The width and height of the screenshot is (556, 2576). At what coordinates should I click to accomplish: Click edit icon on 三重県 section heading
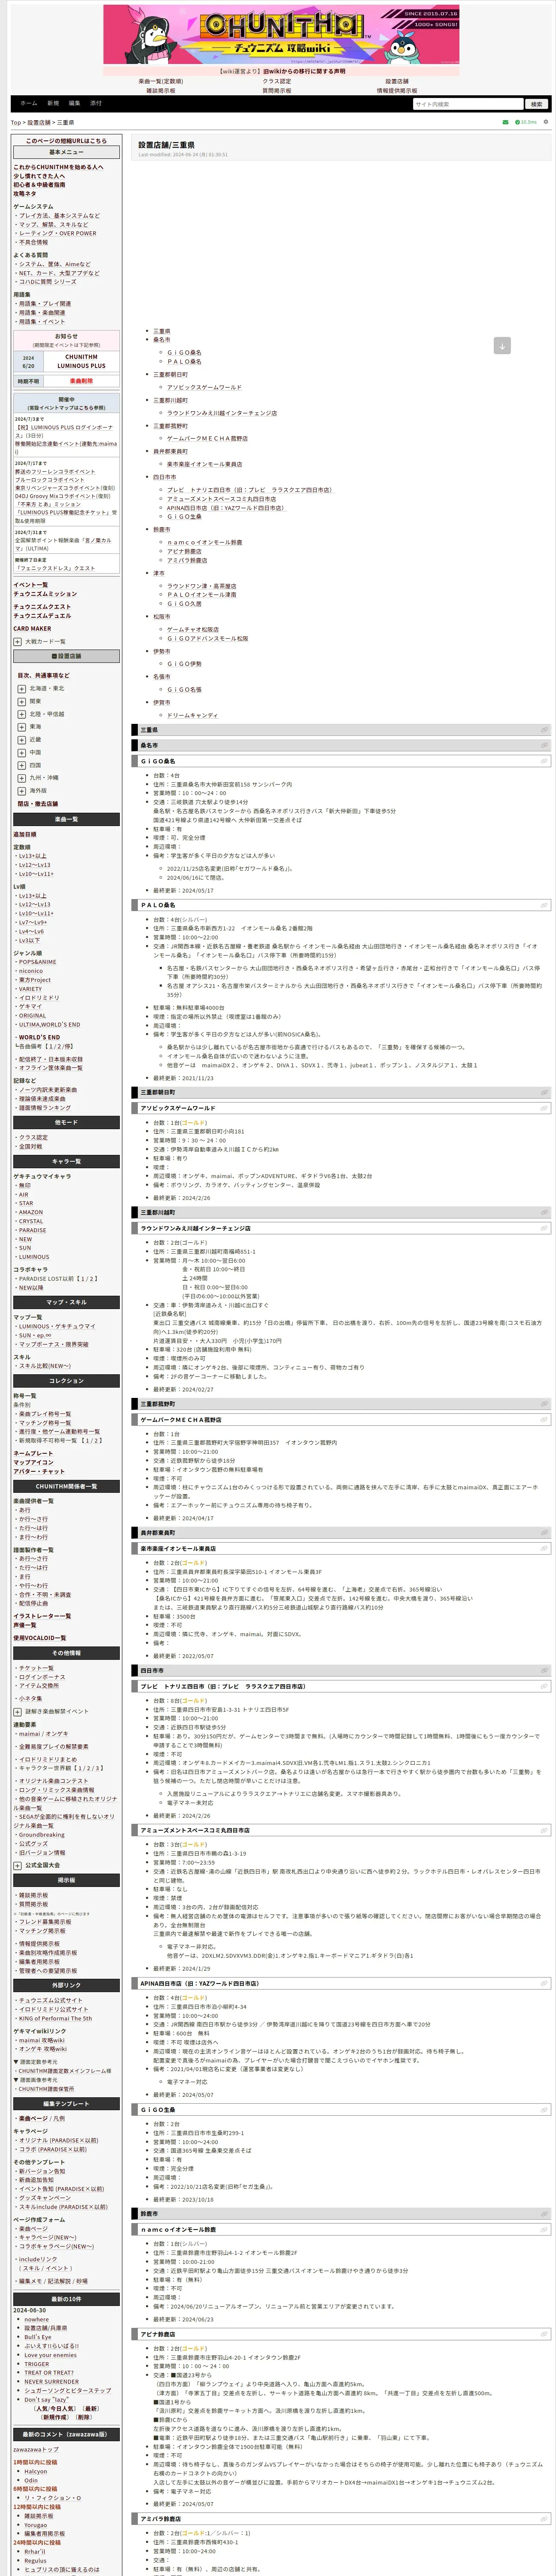point(544,730)
